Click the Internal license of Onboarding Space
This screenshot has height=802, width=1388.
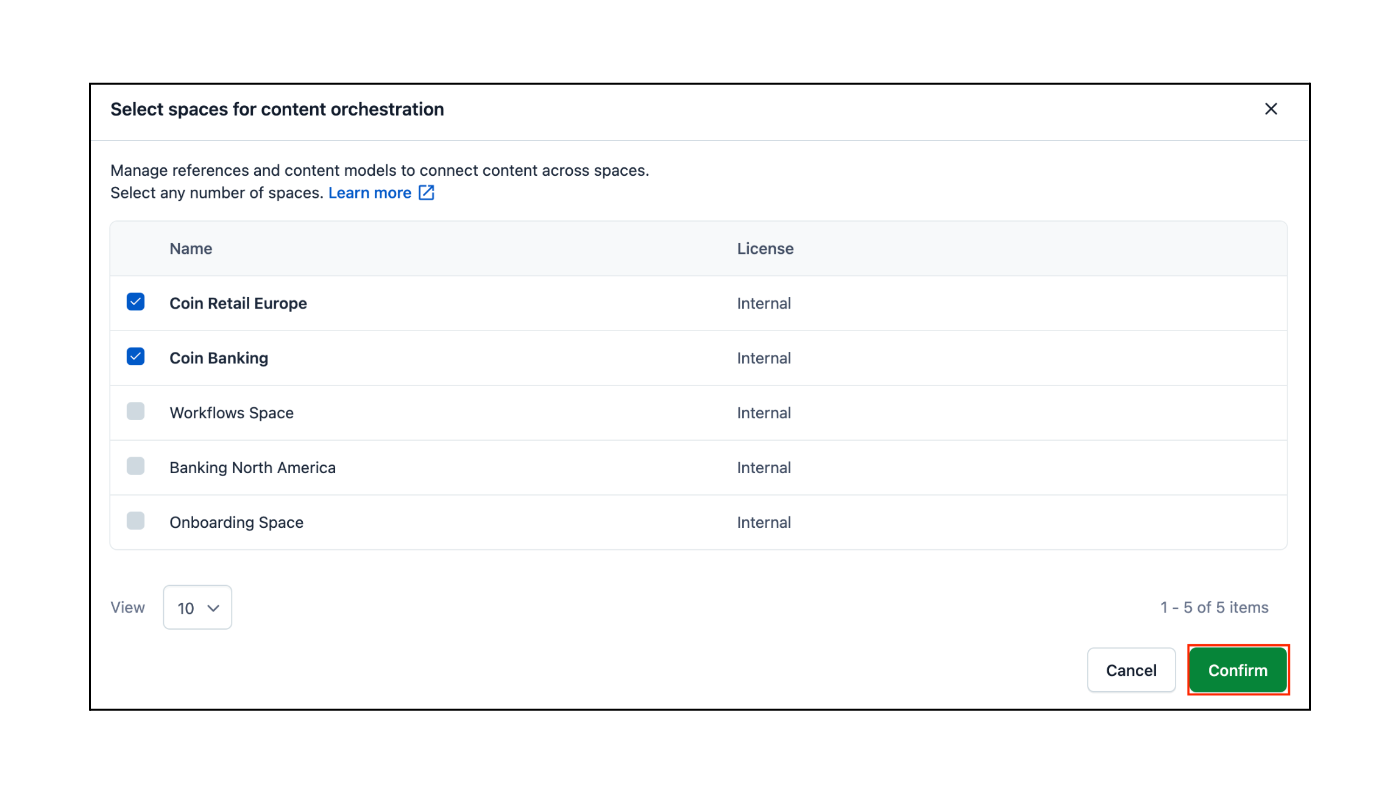764,522
